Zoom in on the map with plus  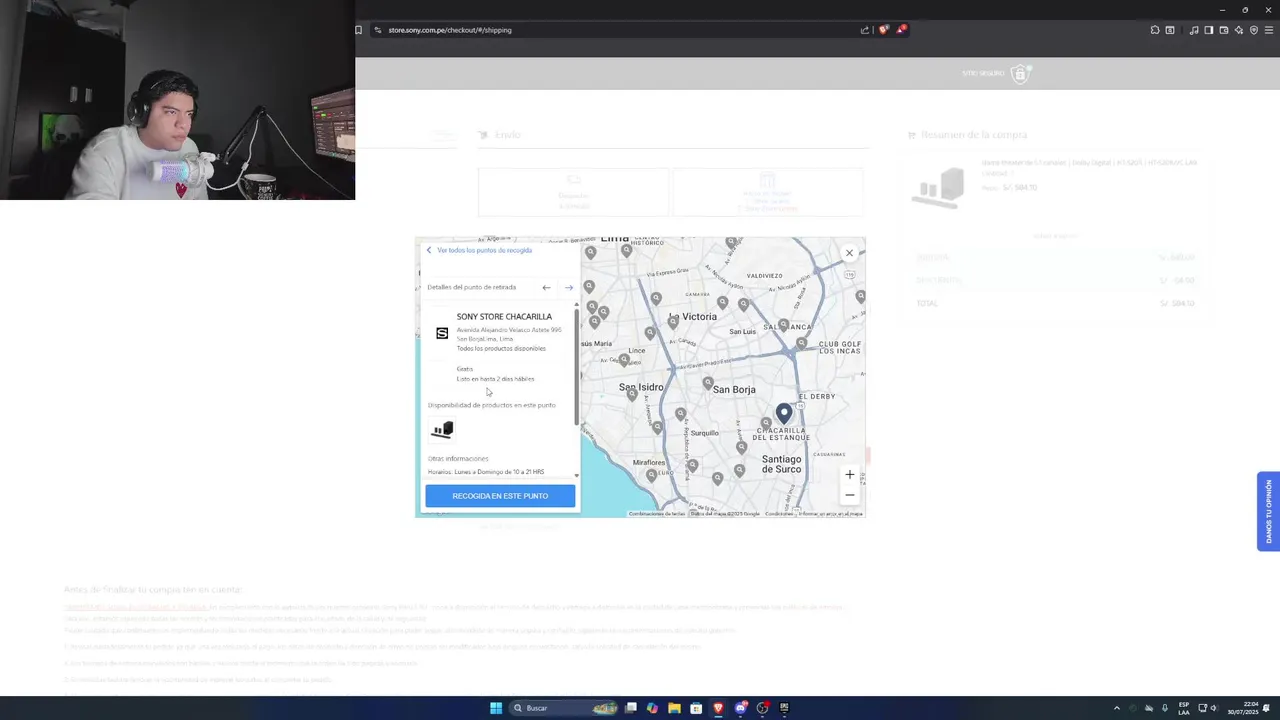coord(849,475)
